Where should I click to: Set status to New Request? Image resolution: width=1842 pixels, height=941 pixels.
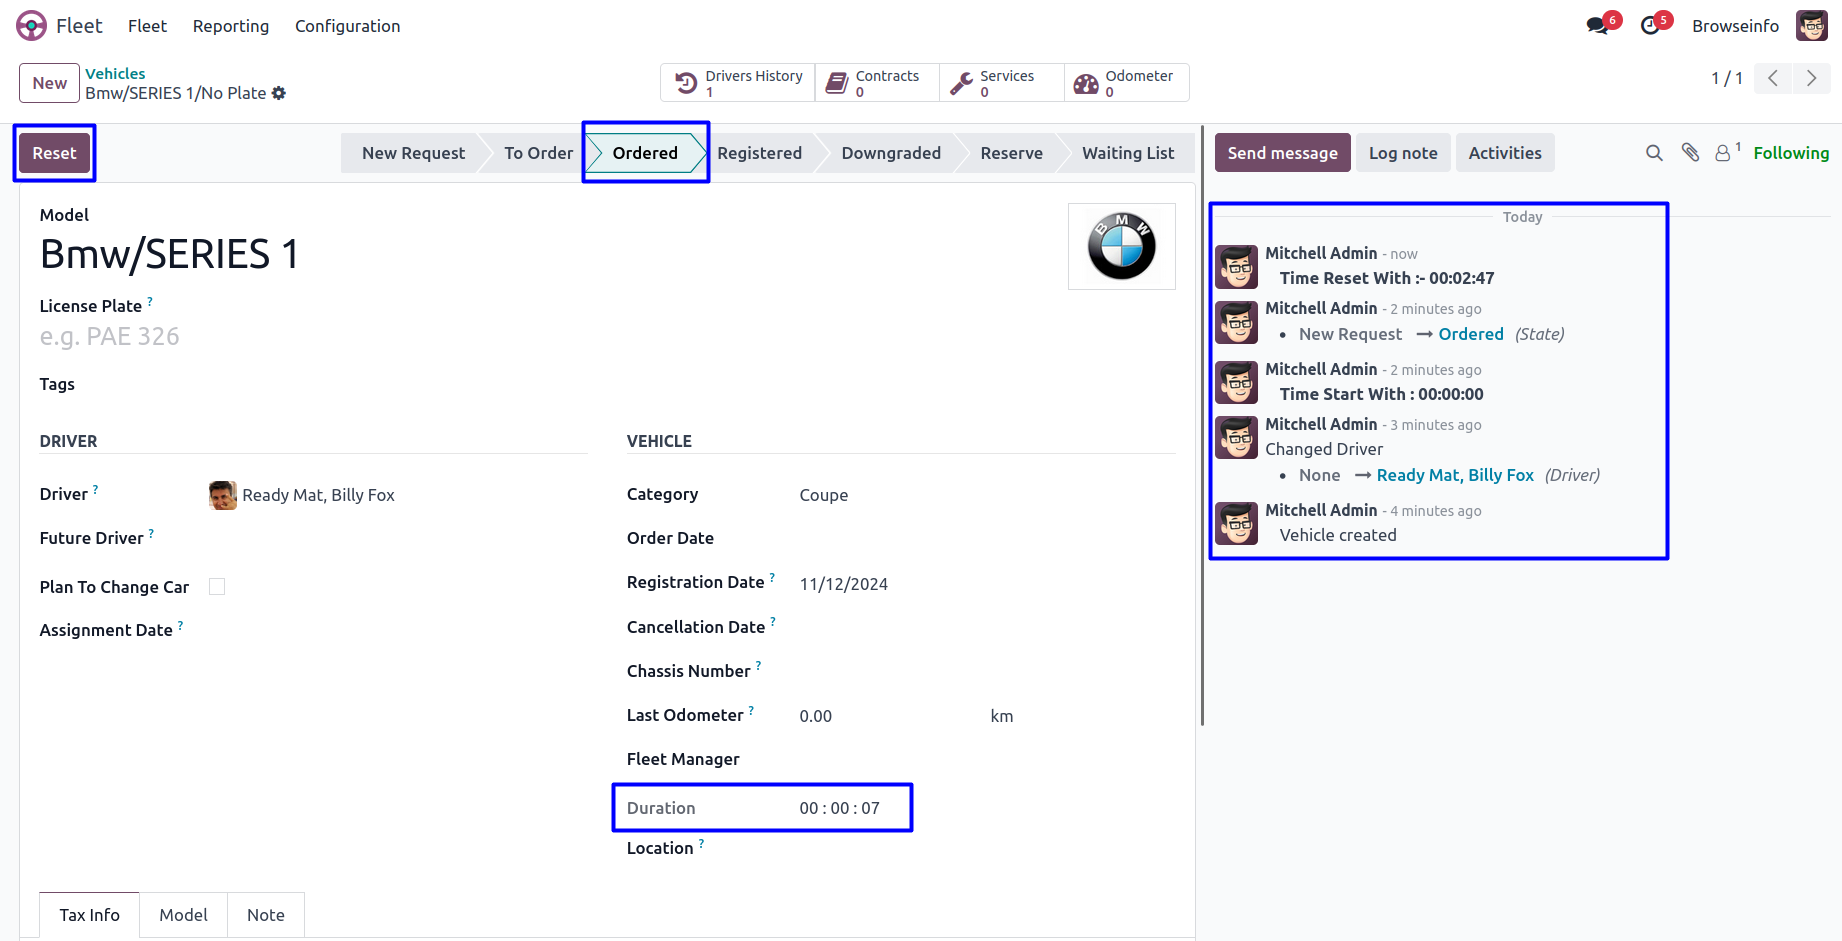pyautogui.click(x=413, y=153)
